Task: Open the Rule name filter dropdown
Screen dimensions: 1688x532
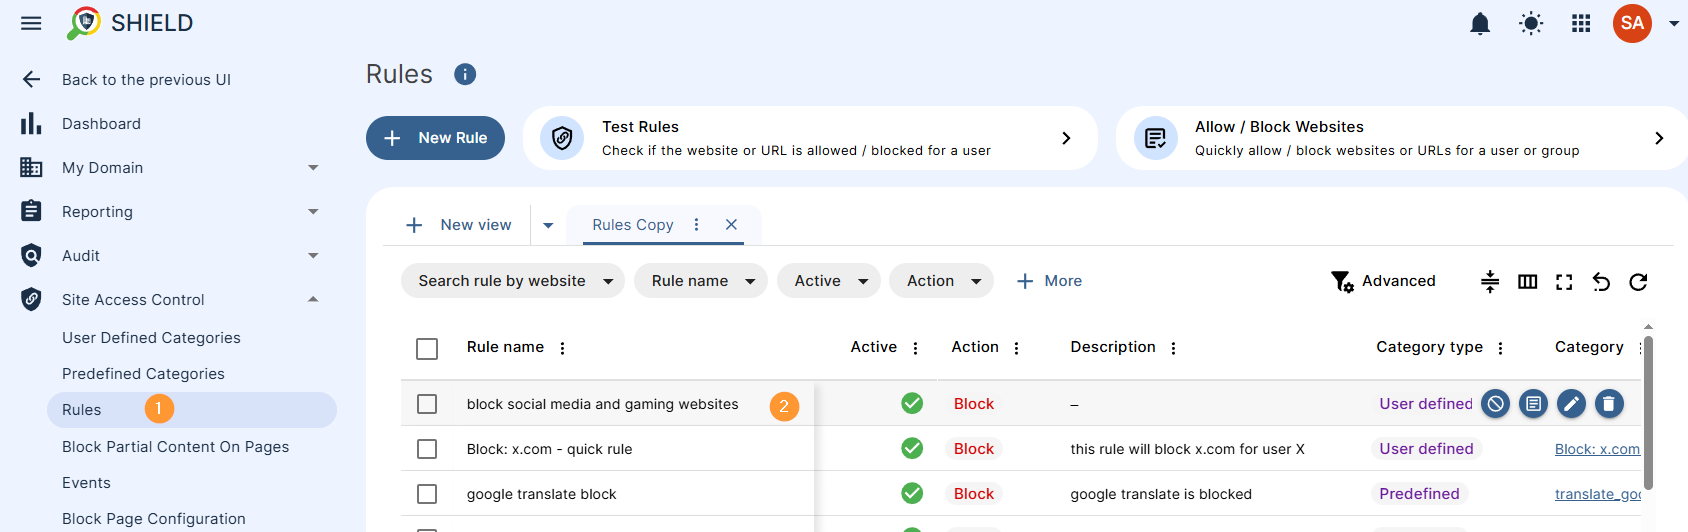Action: pos(701,281)
